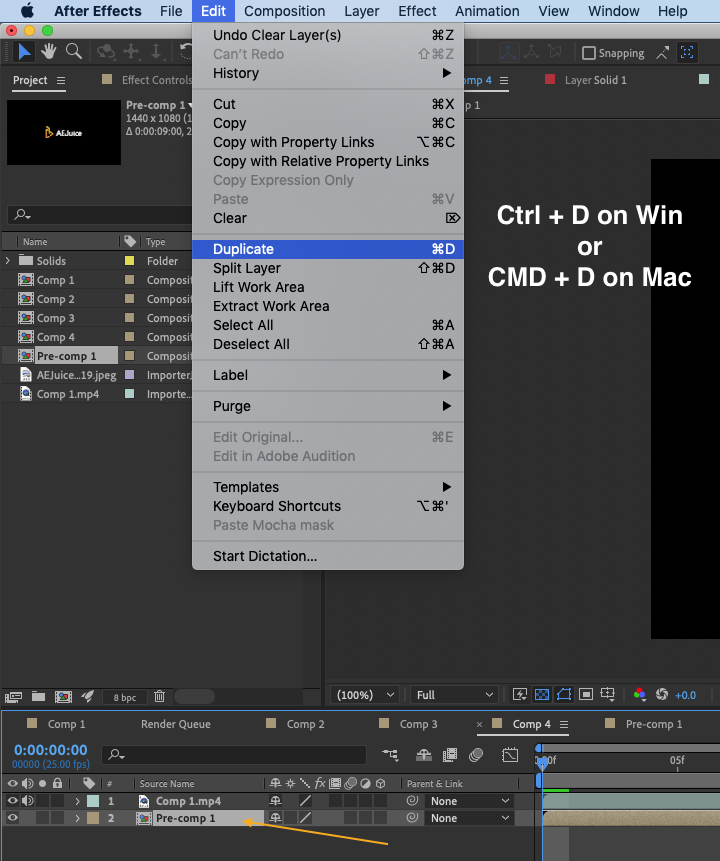Toggle mask and shape path visibility

tap(564, 695)
